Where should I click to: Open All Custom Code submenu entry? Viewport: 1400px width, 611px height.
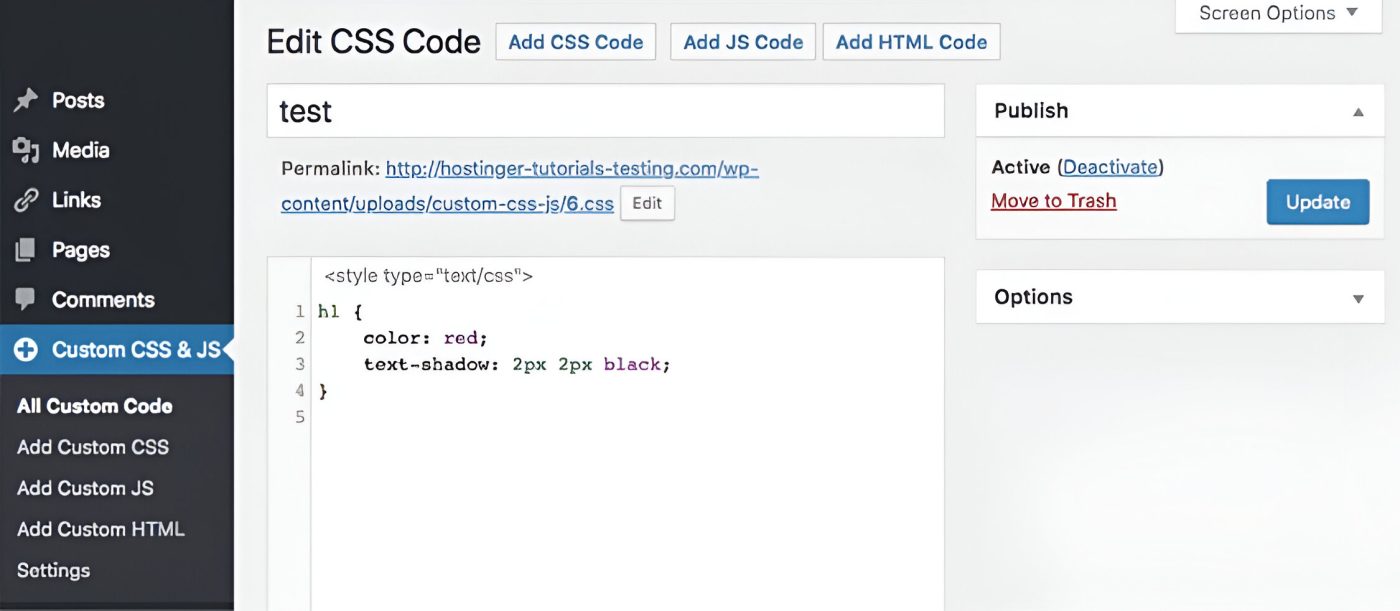(x=93, y=405)
